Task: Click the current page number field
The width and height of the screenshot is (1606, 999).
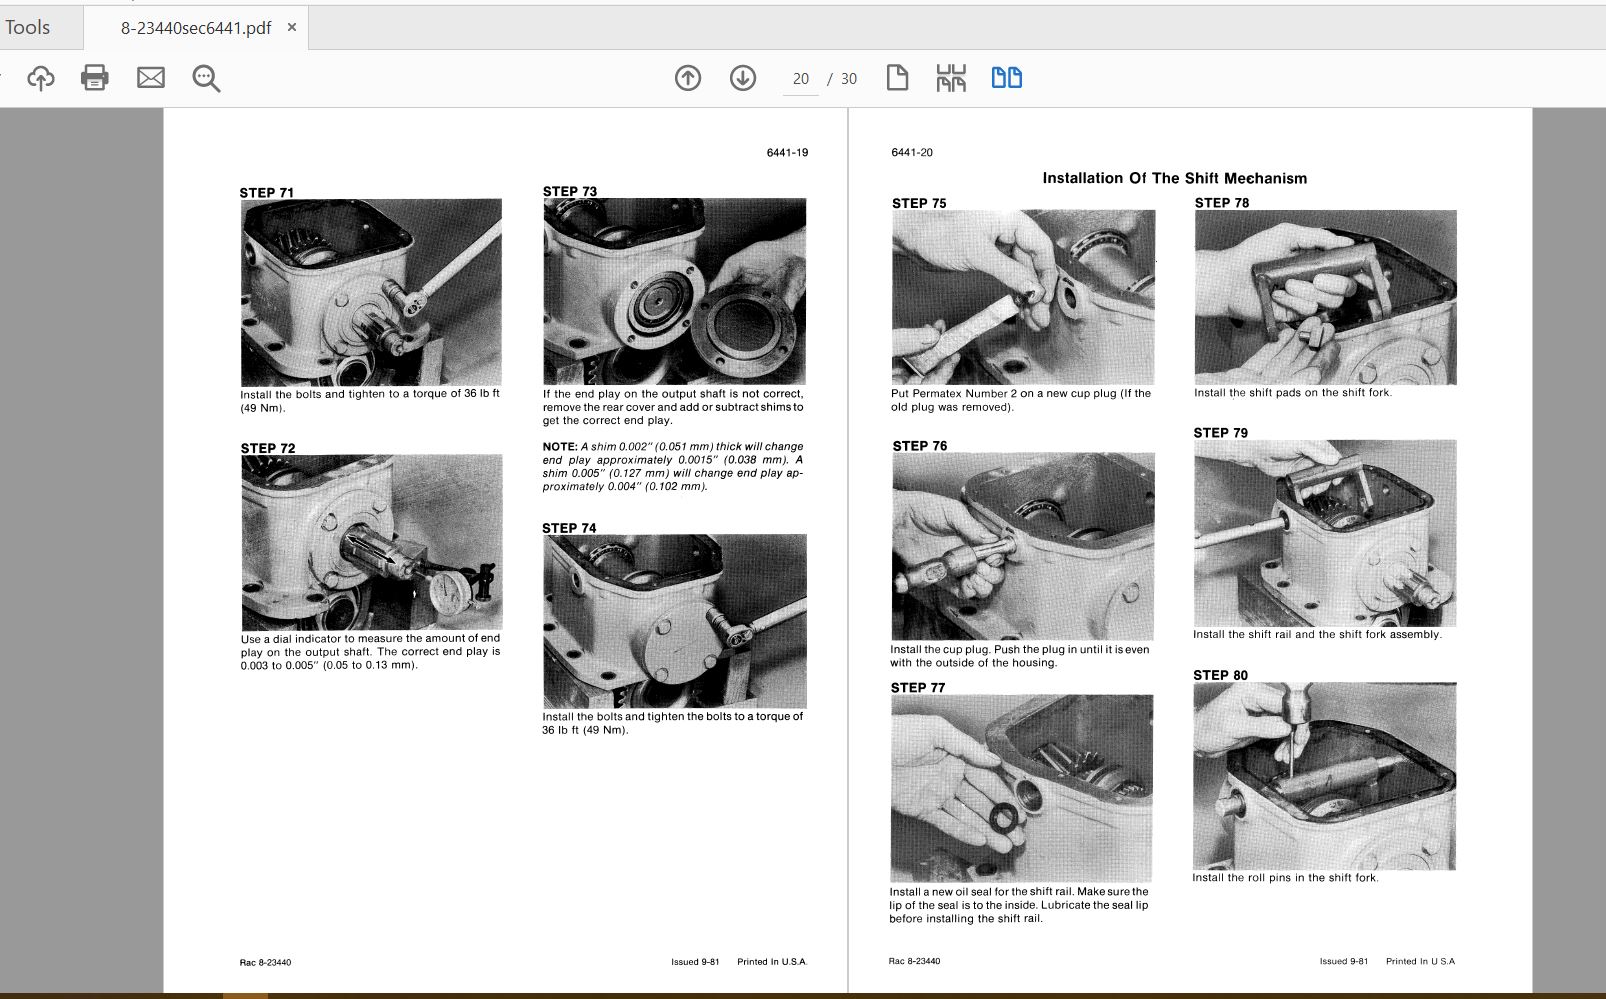Action: point(800,79)
